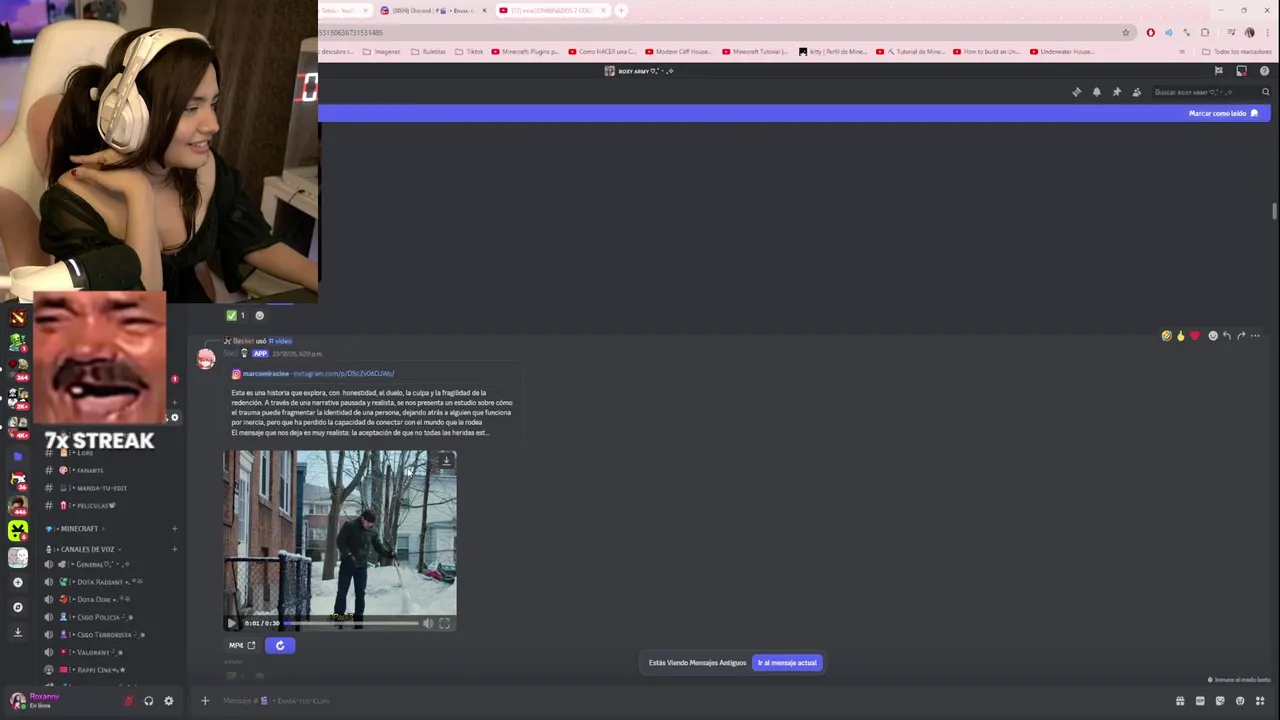Download the video using the corner arrow

pyautogui.click(x=446, y=460)
